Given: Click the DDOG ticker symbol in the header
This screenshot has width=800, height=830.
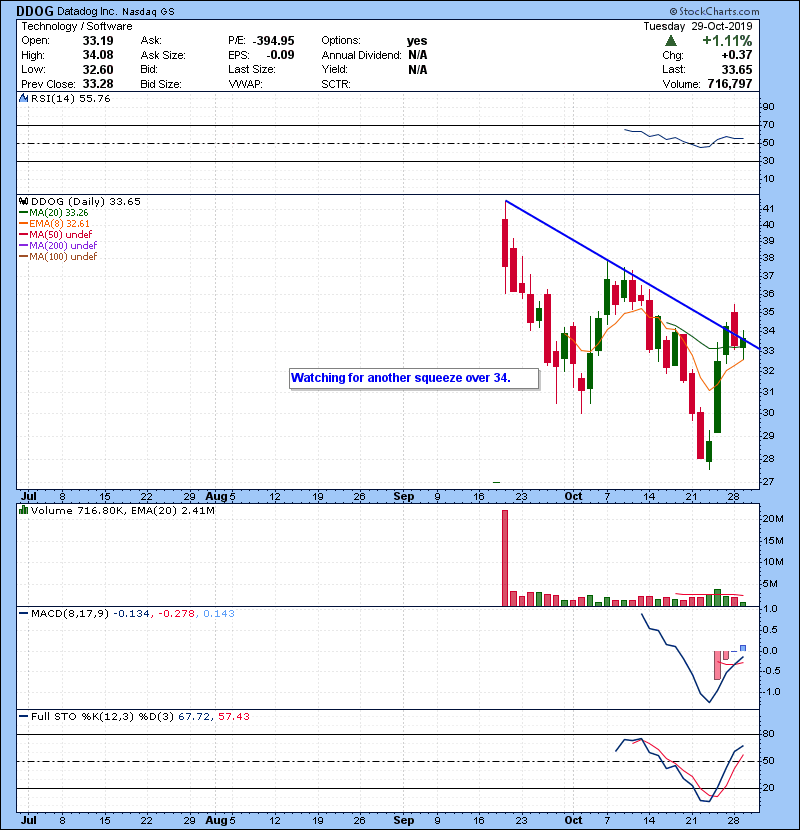Looking at the screenshot, I should pyautogui.click(x=35, y=11).
